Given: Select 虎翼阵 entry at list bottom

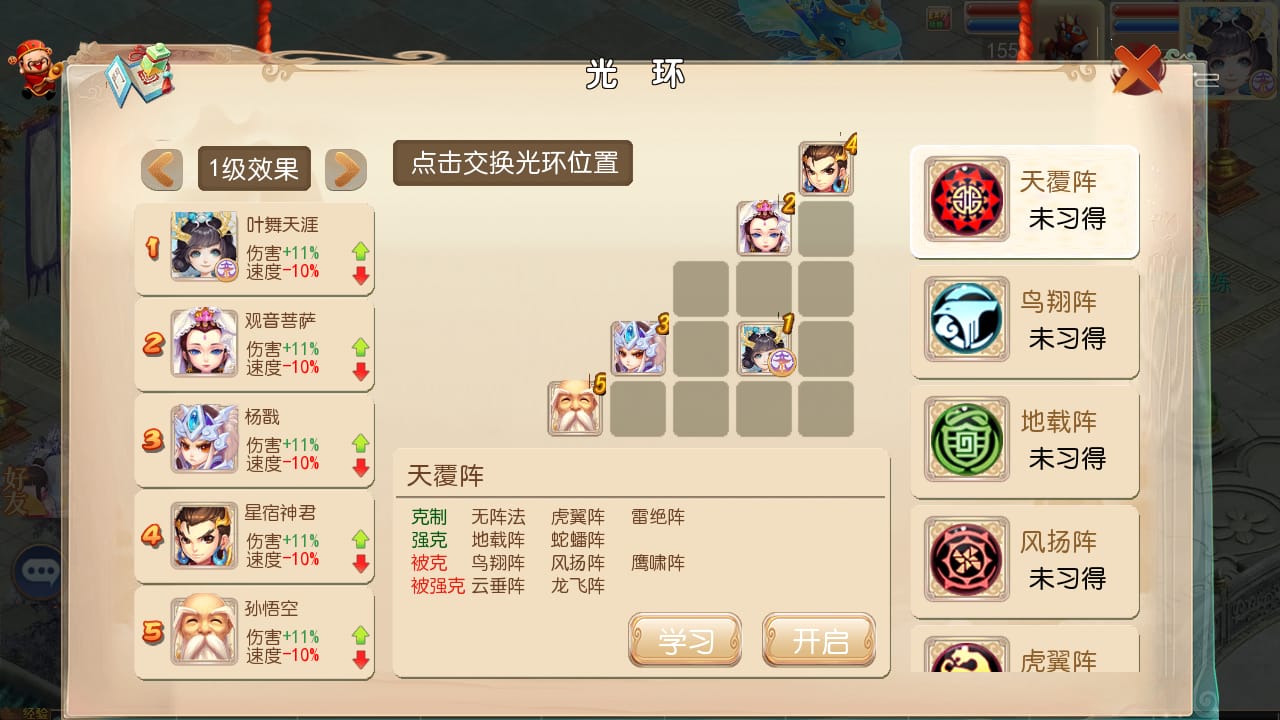Looking at the screenshot, I should (x=1024, y=651).
